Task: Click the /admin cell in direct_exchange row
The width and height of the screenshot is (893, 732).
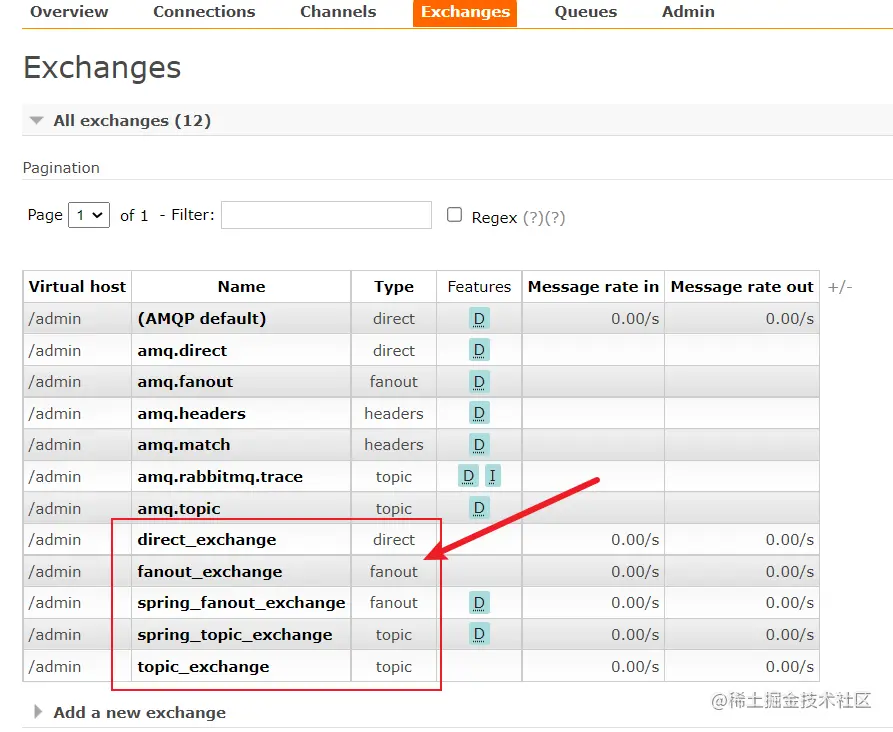Action: point(77,540)
